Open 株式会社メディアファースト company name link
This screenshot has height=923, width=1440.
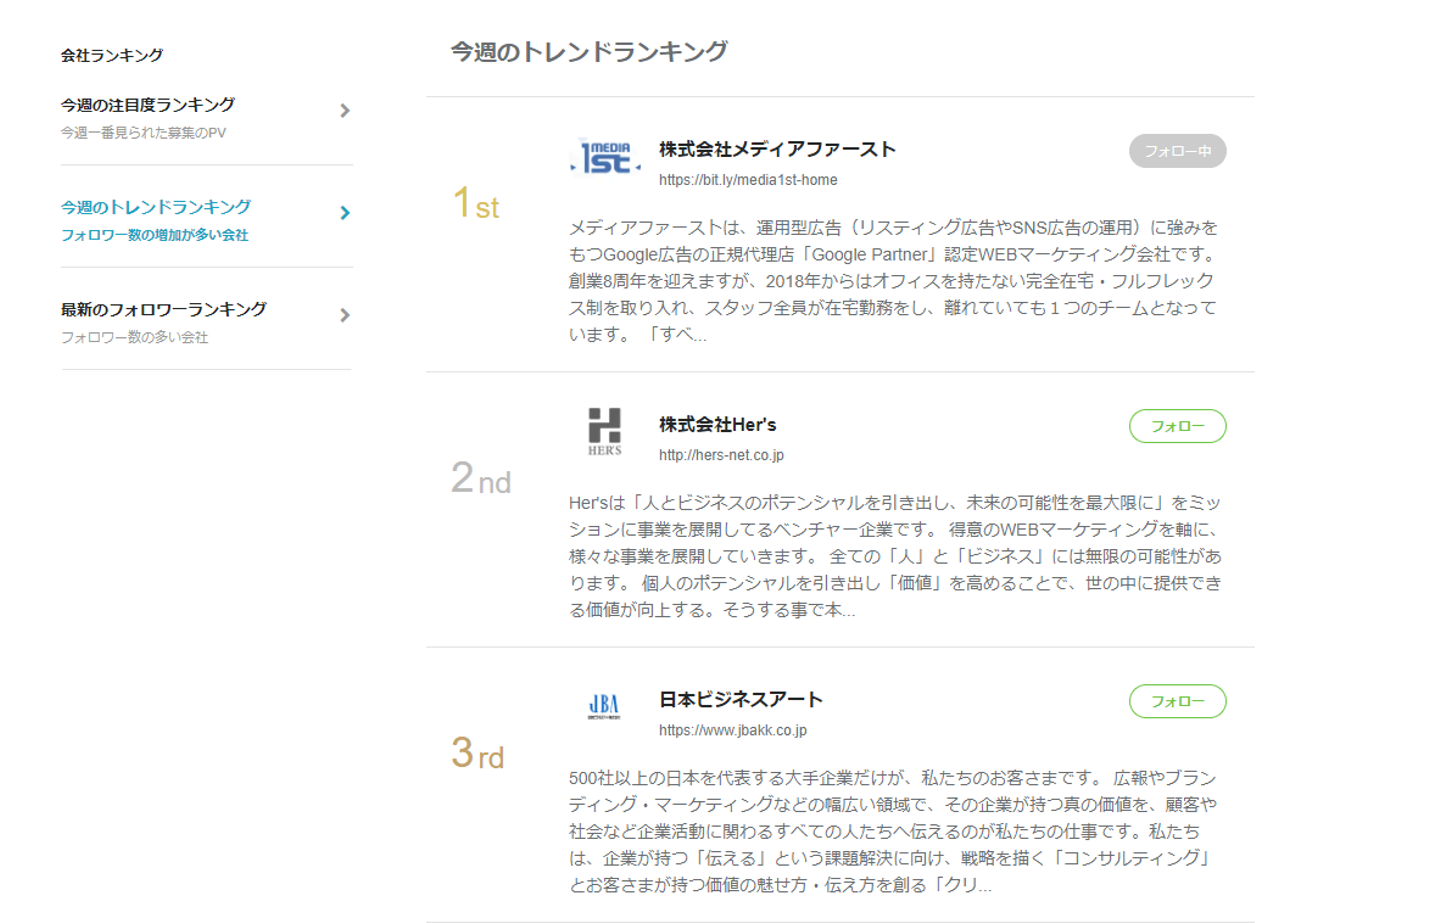coord(777,150)
